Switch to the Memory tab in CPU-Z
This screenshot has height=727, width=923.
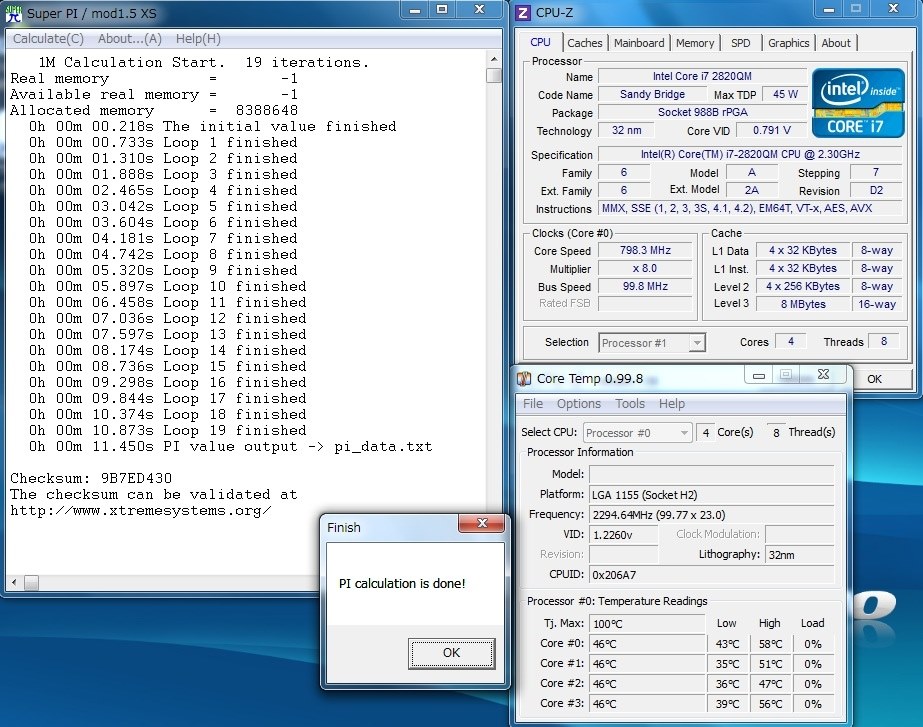pos(695,43)
